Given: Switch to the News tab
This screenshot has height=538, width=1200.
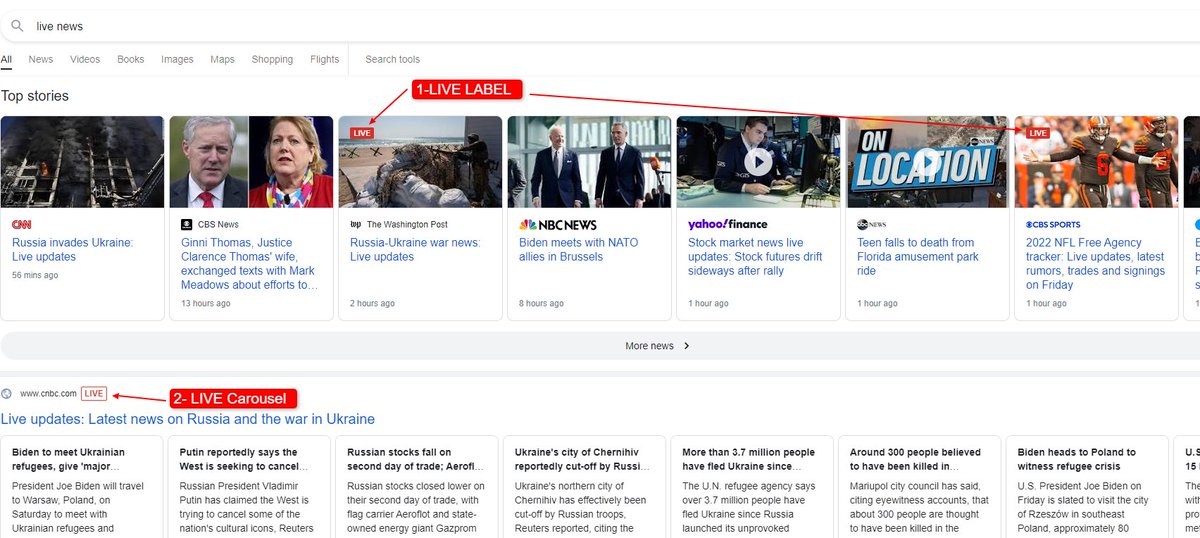Looking at the screenshot, I should [41, 59].
